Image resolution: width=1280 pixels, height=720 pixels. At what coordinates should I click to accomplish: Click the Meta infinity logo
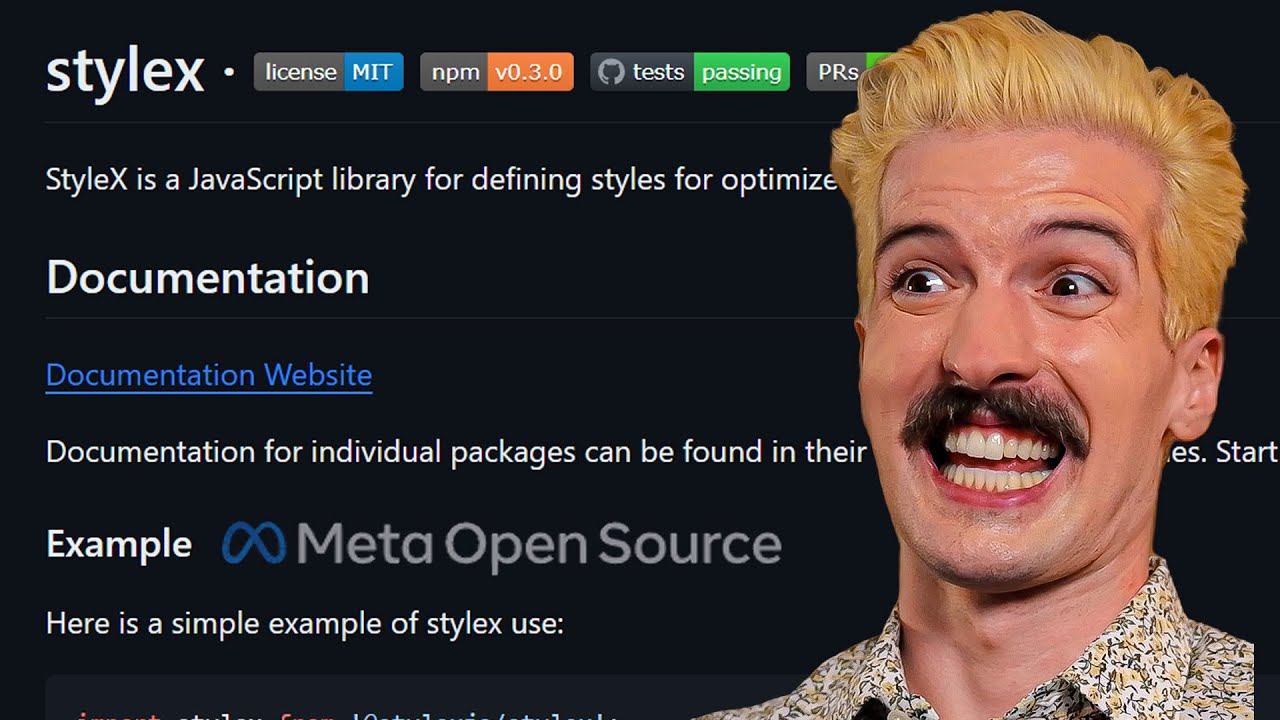[254, 544]
